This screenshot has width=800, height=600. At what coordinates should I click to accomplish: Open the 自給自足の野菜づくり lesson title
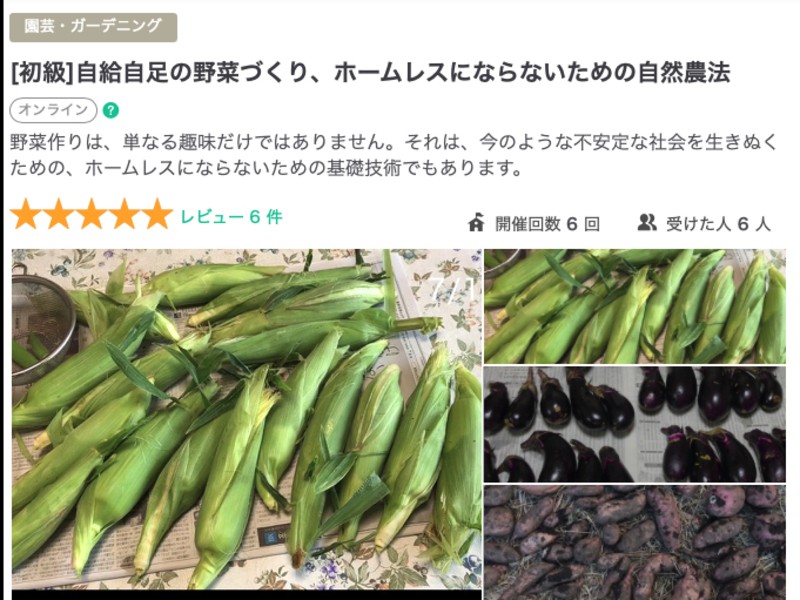(370, 72)
